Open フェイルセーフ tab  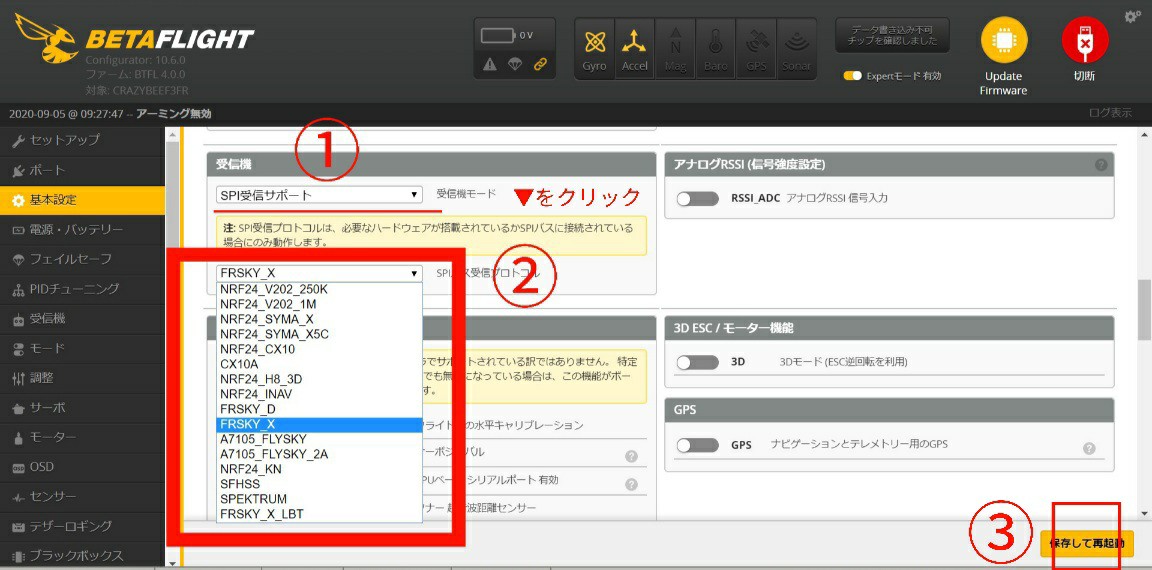pos(82,259)
